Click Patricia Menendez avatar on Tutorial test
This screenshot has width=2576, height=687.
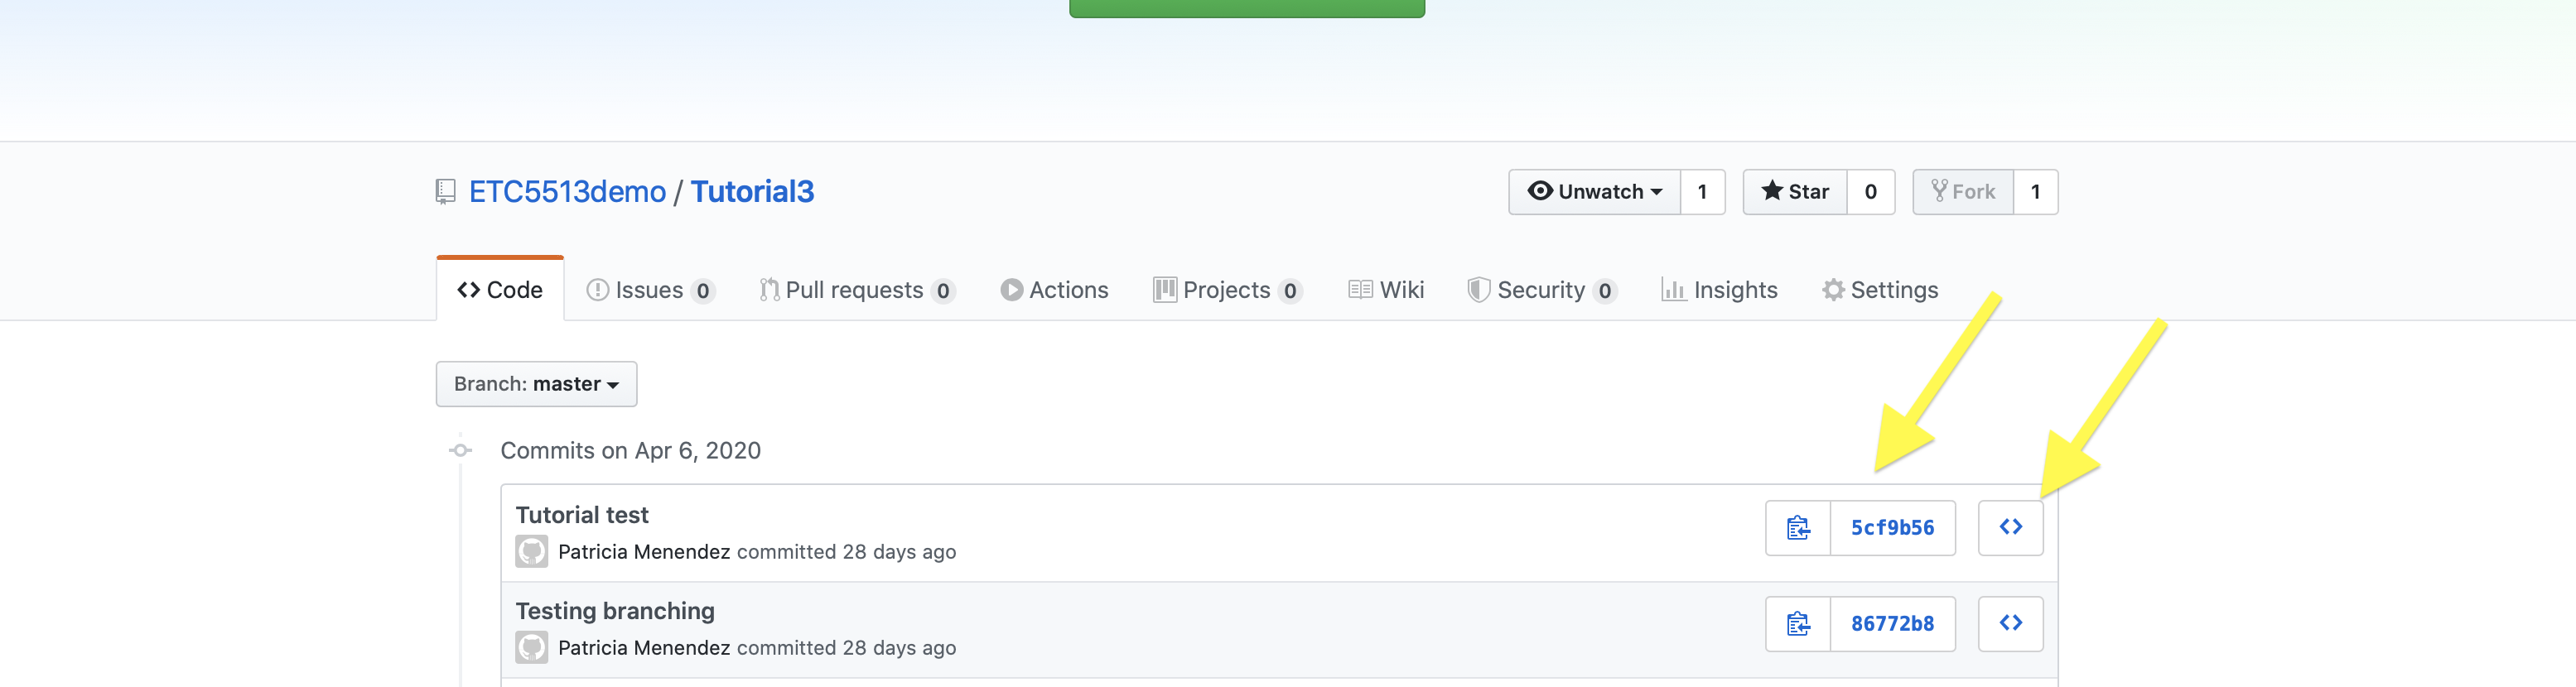tap(531, 551)
